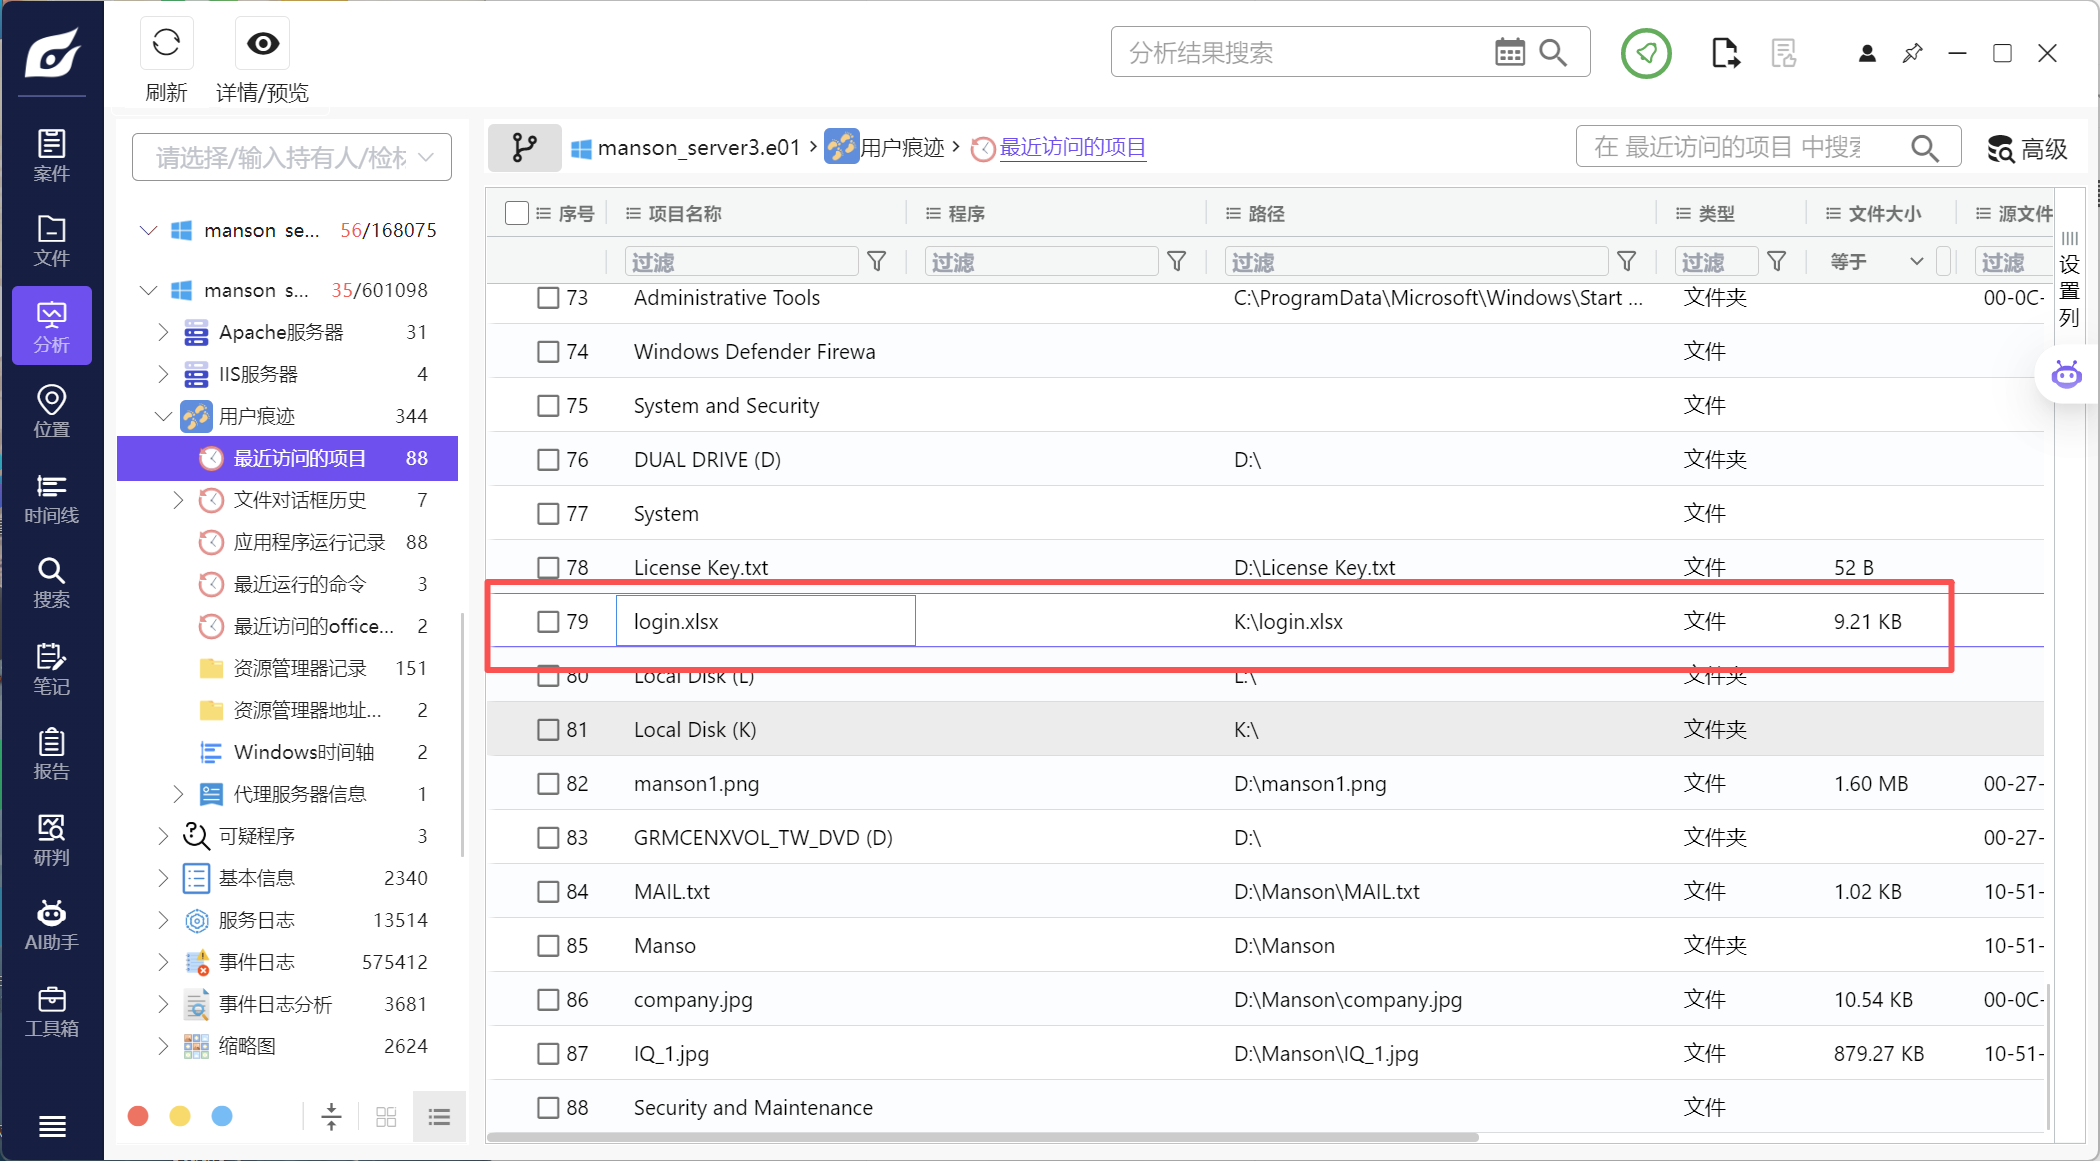The width and height of the screenshot is (2100, 1161).
Task: Open the AI助手 sidebar icon
Action: pos(51,925)
